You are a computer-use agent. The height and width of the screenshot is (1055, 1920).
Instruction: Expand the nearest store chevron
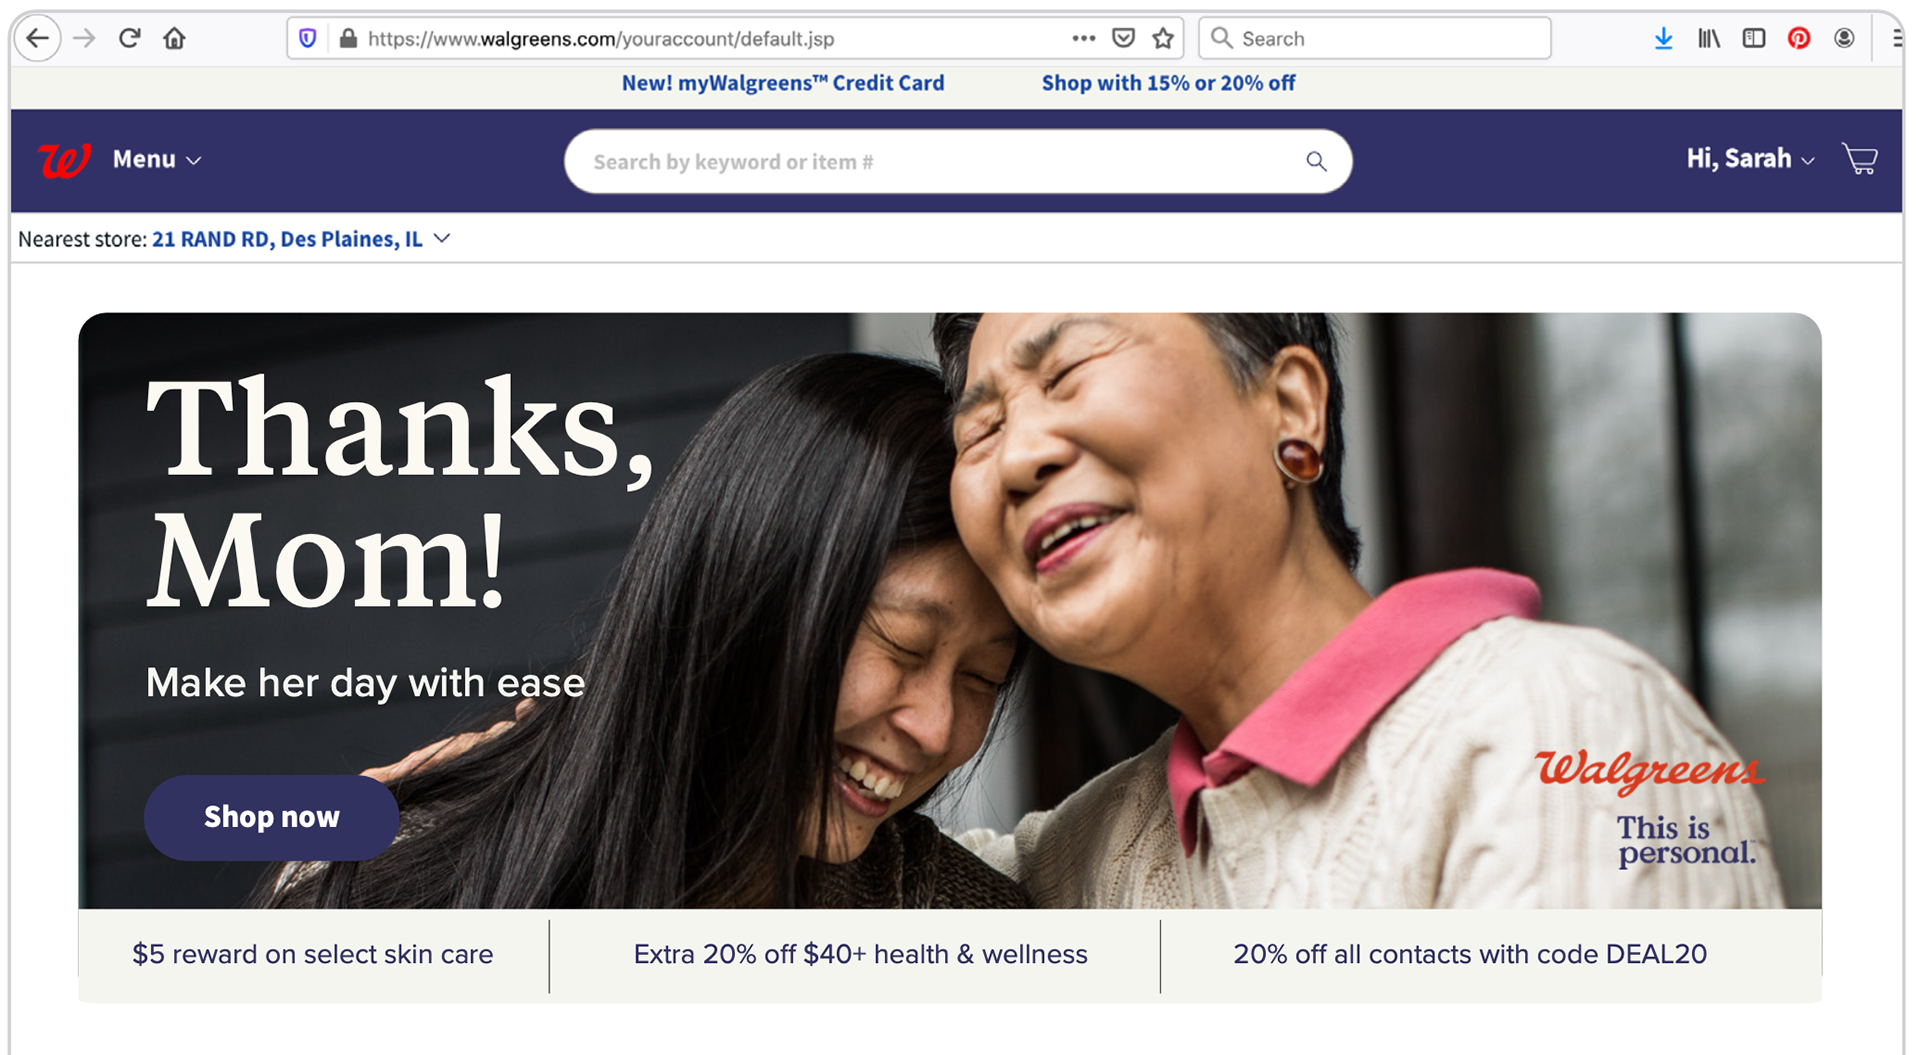tap(442, 239)
